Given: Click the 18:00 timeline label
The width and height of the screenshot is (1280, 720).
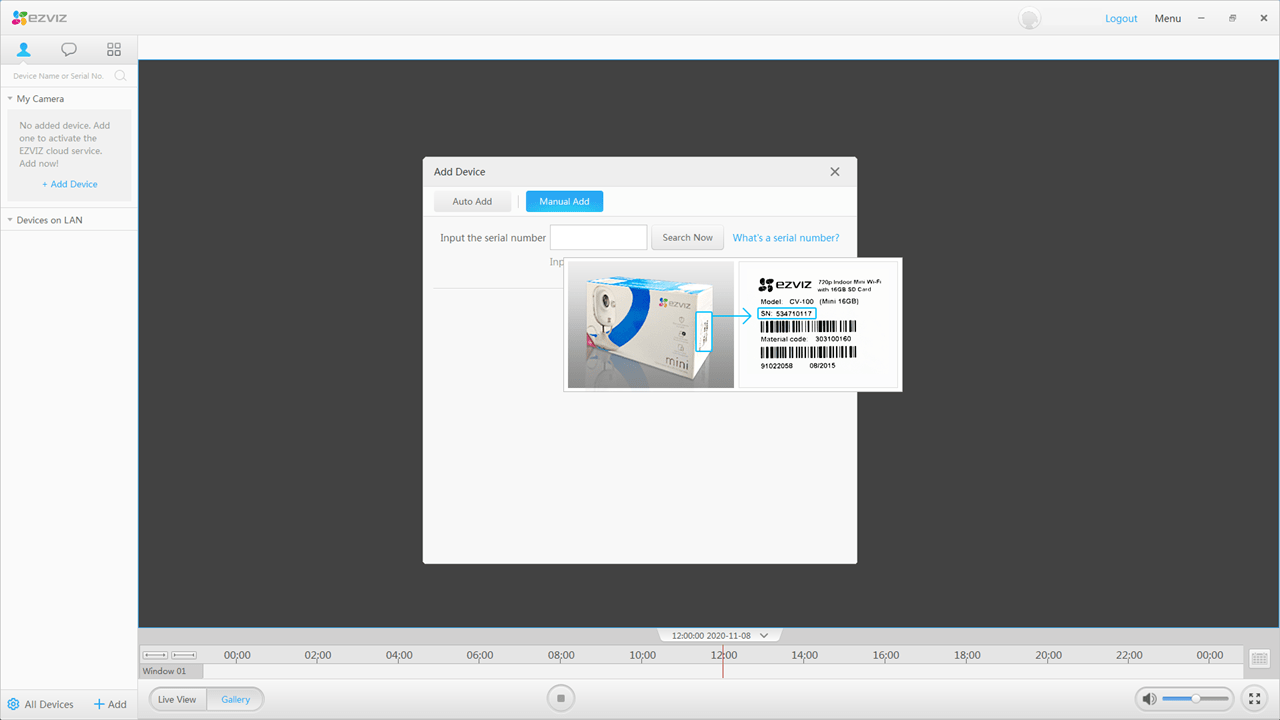Looking at the screenshot, I should coord(967,655).
